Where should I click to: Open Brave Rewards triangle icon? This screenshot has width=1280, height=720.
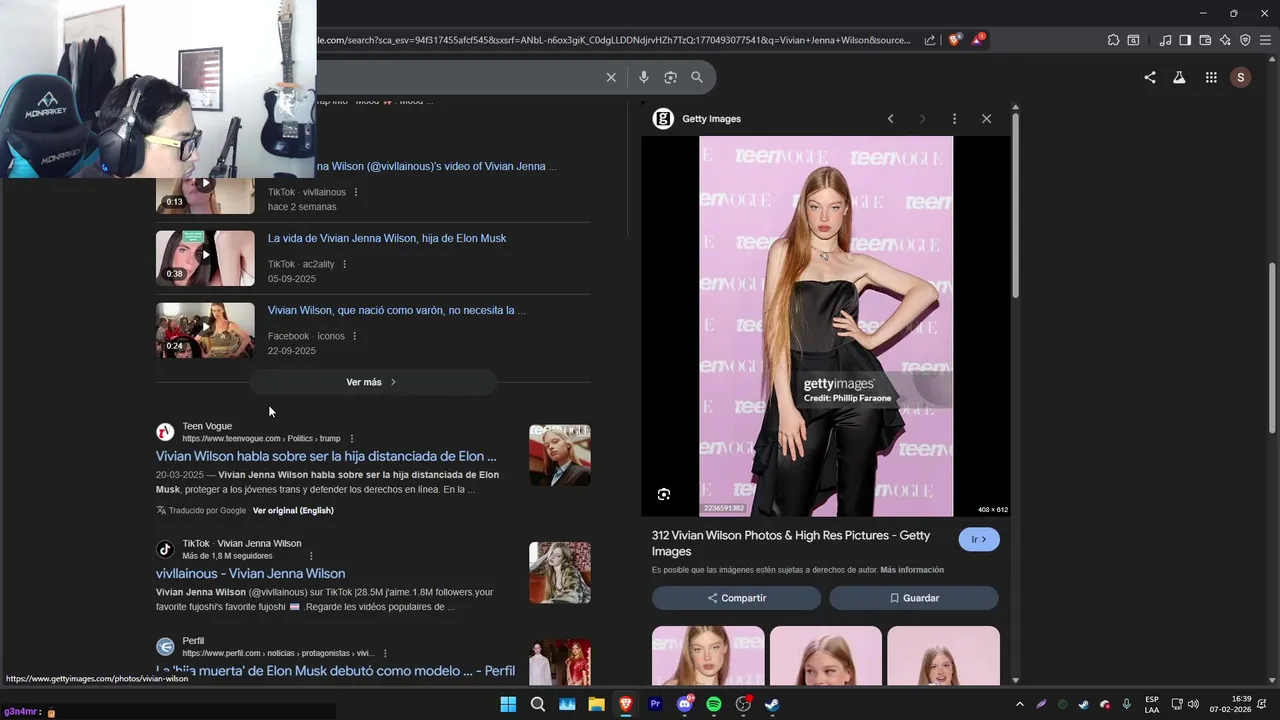(x=978, y=40)
